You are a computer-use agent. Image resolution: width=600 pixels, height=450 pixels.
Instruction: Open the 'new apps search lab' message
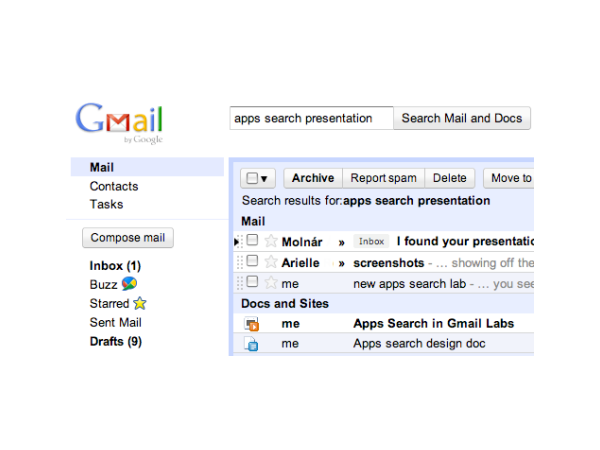tap(409, 284)
